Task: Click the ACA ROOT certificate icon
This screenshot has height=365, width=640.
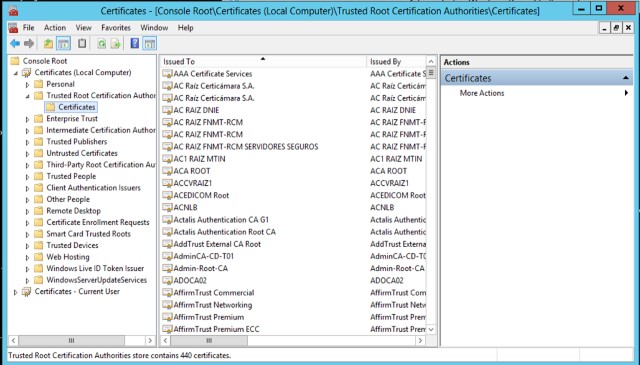Action: click(x=167, y=171)
